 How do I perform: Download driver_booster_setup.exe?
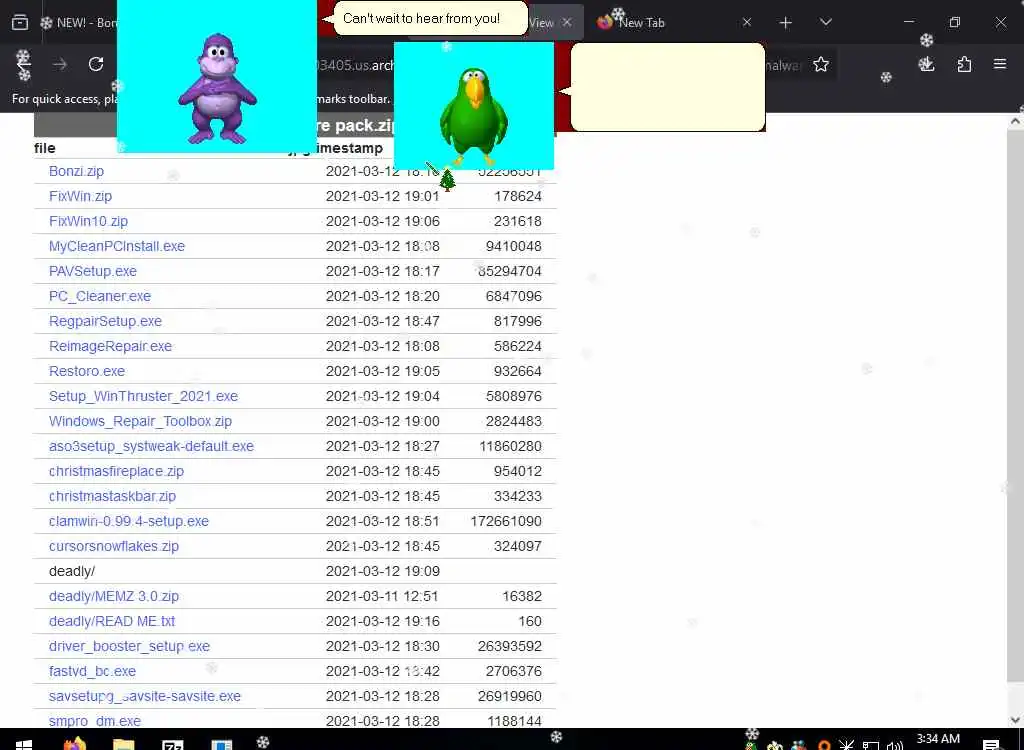[x=129, y=646]
